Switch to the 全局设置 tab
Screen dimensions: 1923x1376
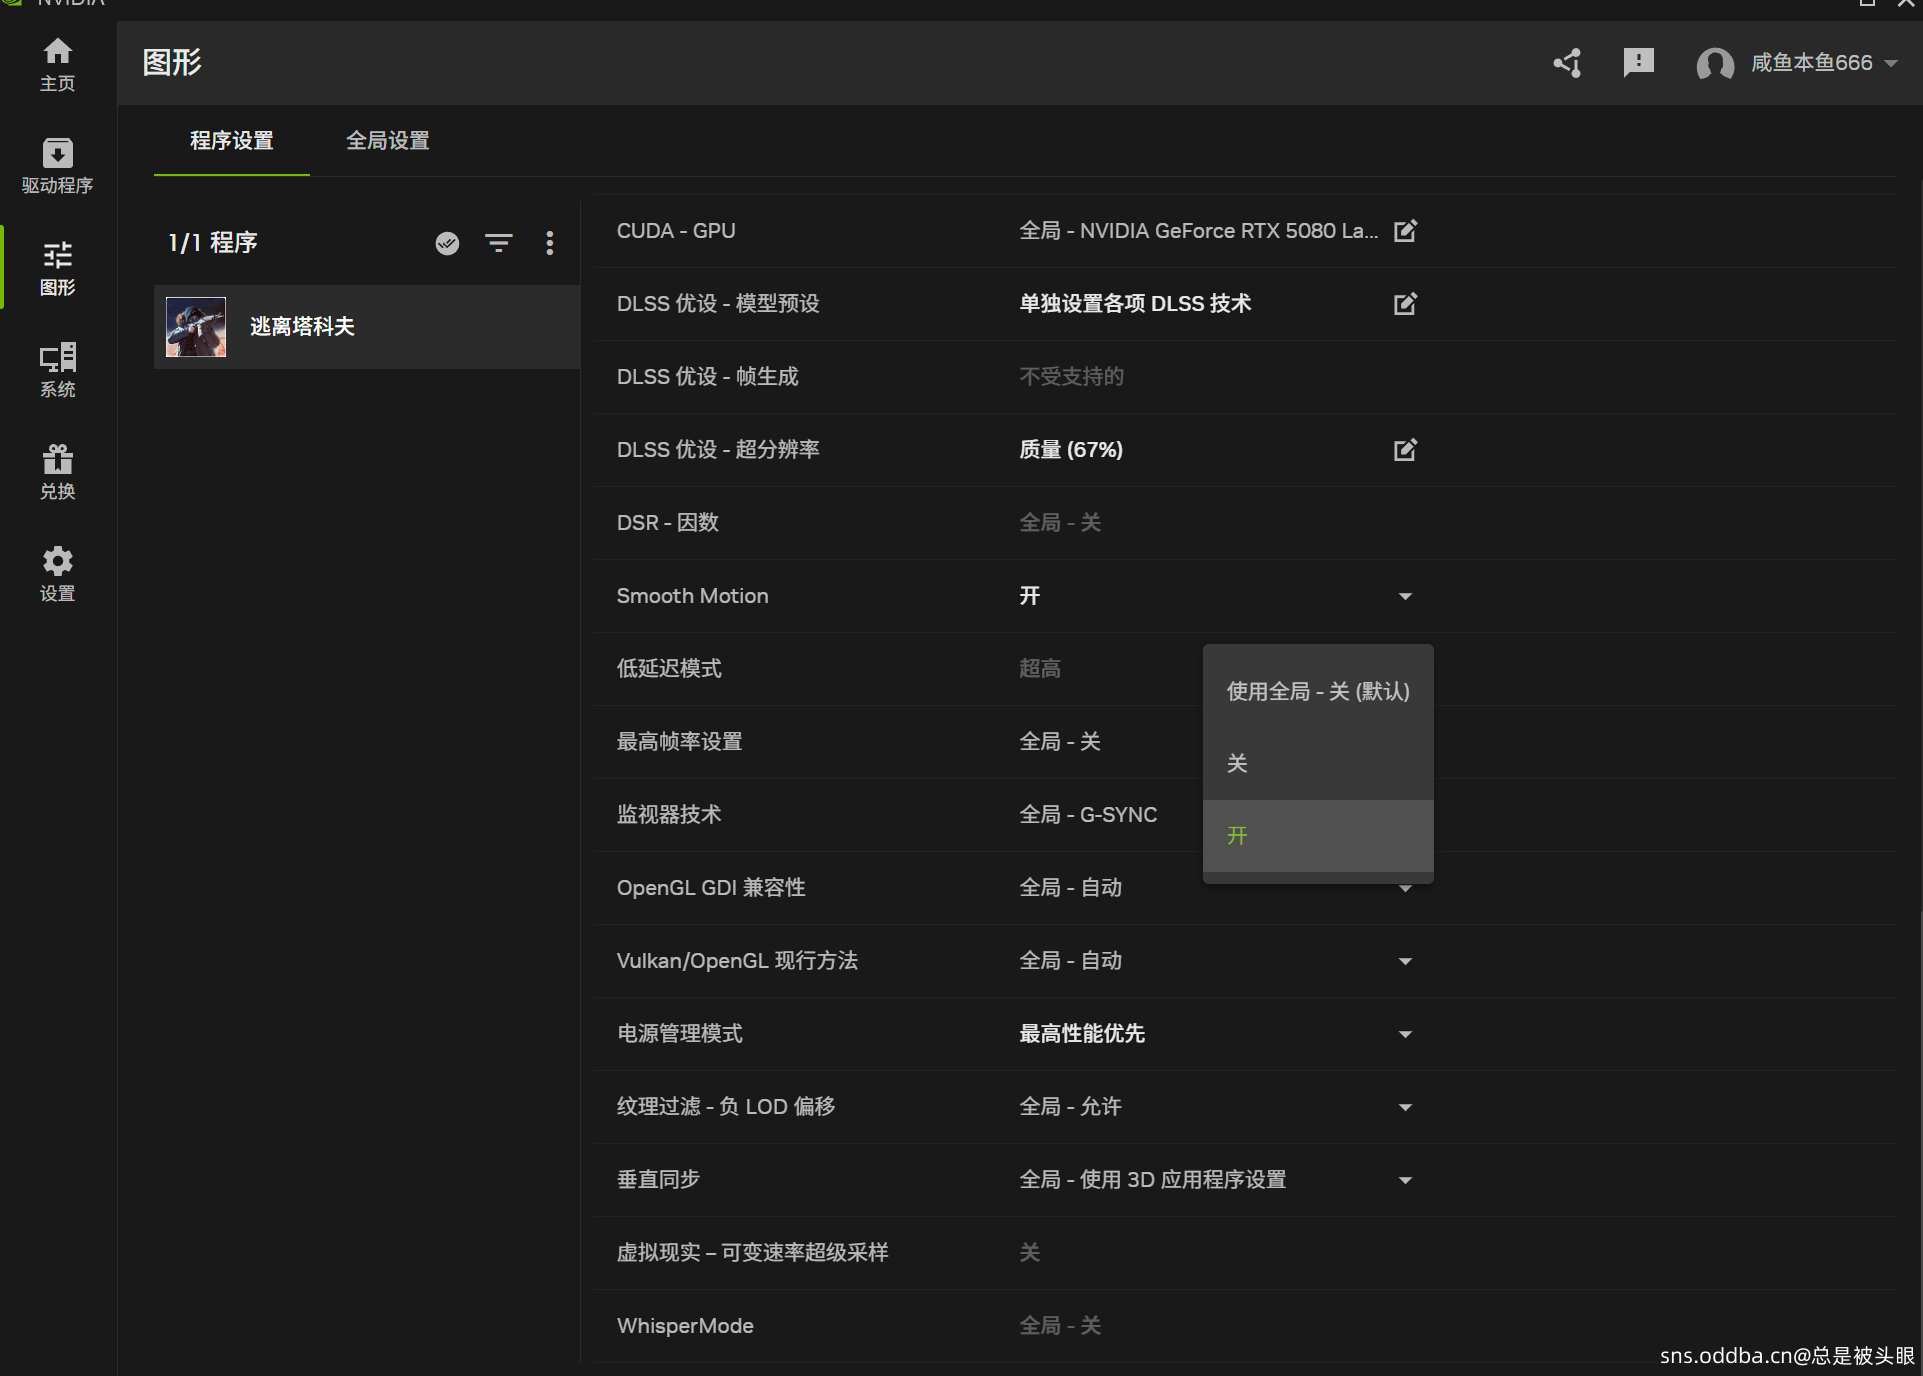point(388,141)
